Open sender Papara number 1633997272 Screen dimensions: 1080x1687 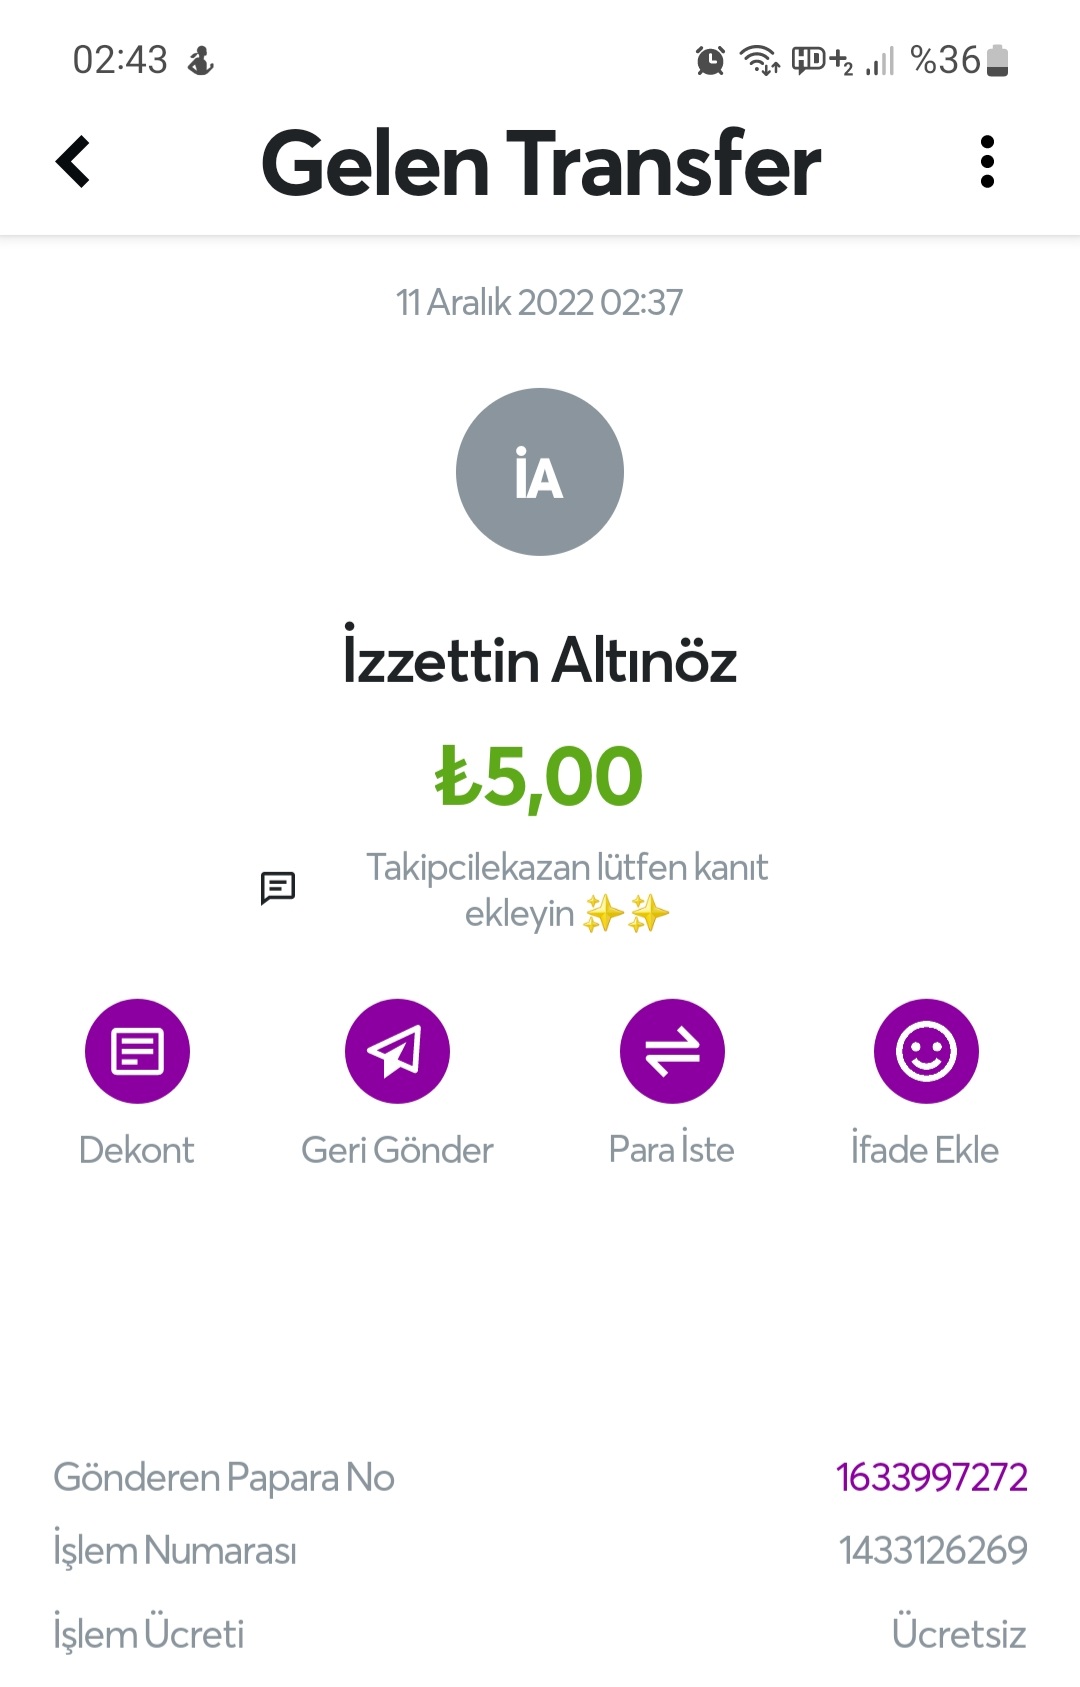[x=931, y=1477]
